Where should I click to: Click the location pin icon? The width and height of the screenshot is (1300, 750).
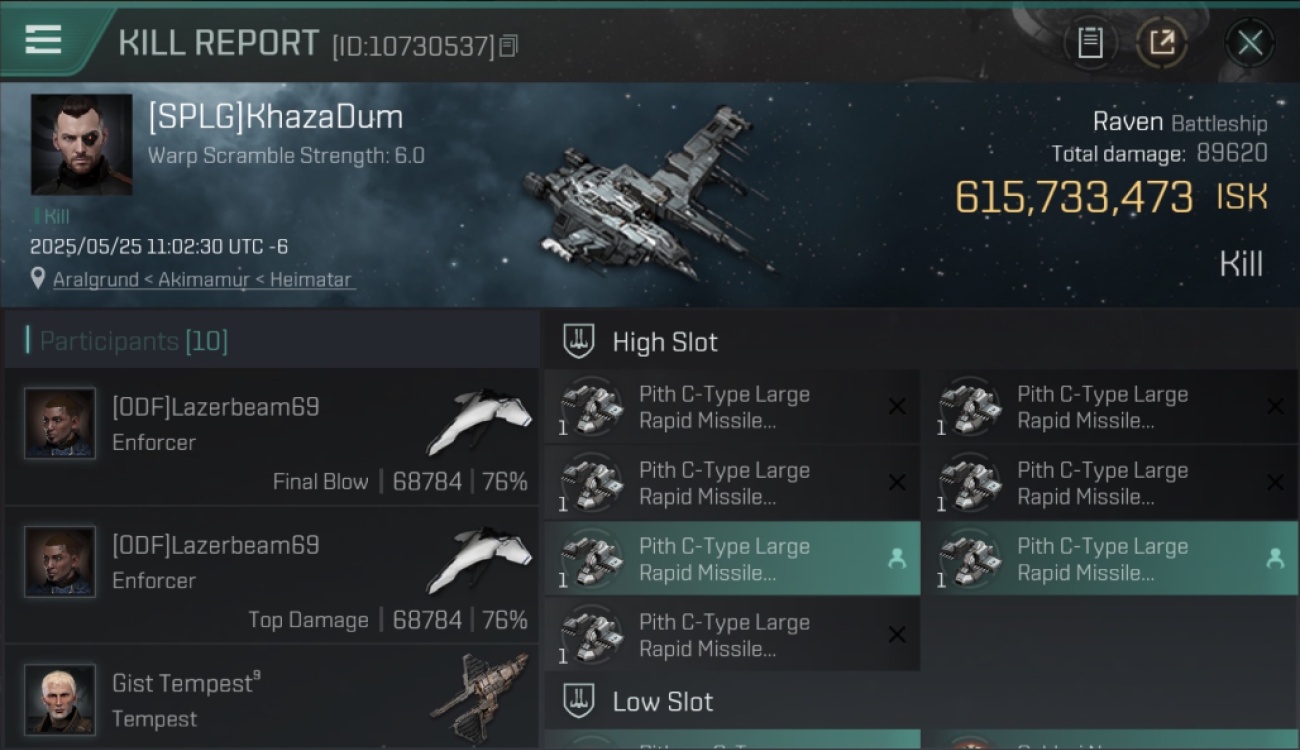tap(38, 279)
